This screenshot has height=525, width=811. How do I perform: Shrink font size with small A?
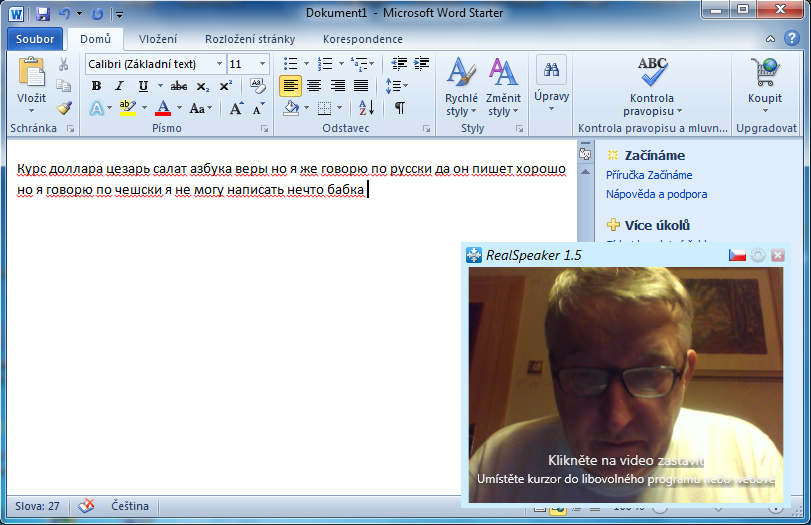(x=258, y=108)
